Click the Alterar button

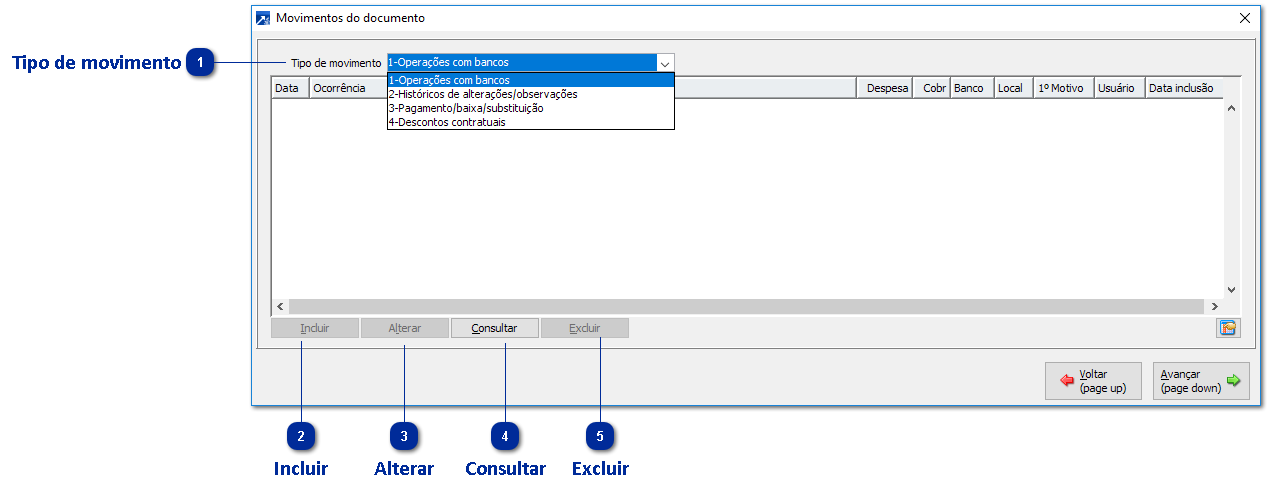pos(405,328)
